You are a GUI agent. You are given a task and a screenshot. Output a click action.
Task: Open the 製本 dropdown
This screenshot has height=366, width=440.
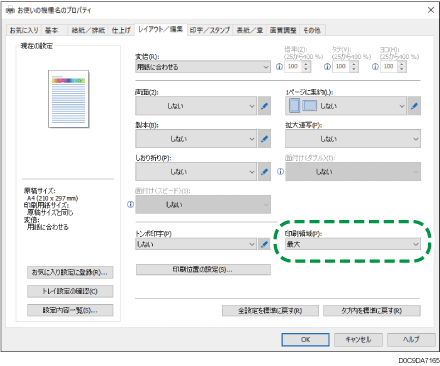click(196, 139)
